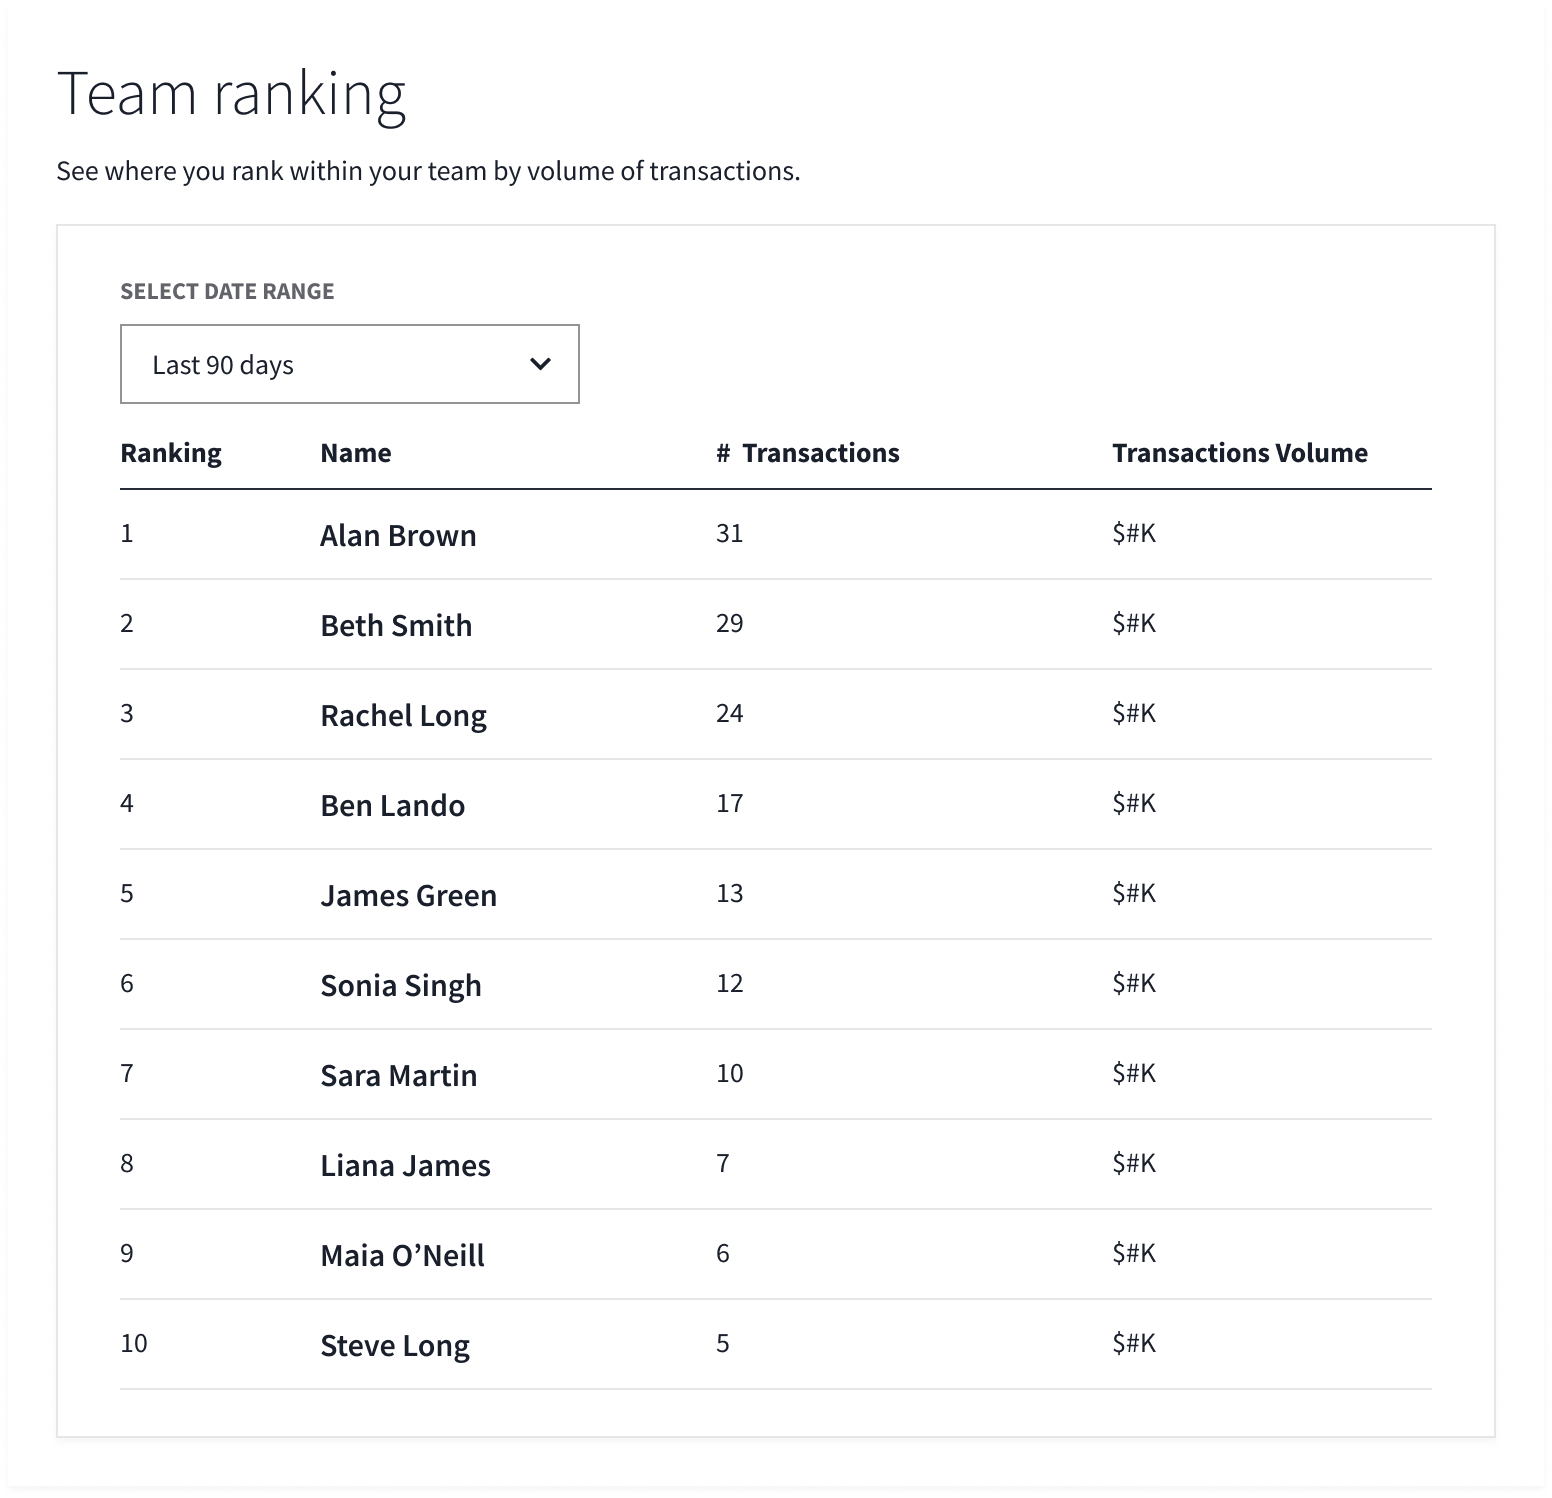This screenshot has width=1552, height=1498.
Task: Select James Green from the table
Action: pyautogui.click(x=409, y=896)
